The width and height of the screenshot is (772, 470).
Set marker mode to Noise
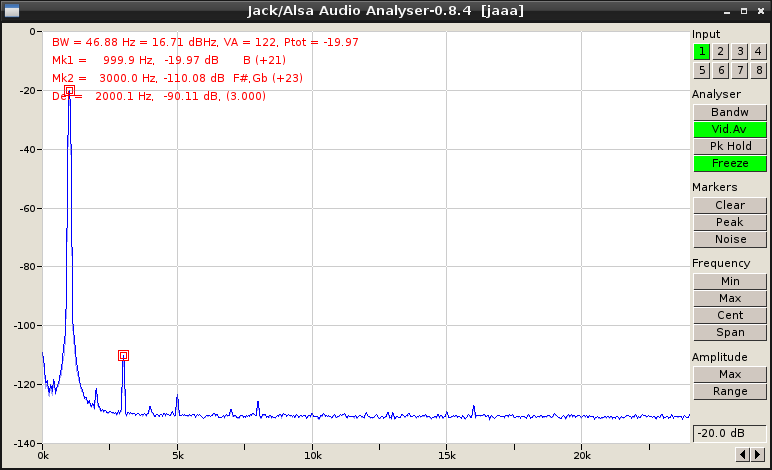730,239
